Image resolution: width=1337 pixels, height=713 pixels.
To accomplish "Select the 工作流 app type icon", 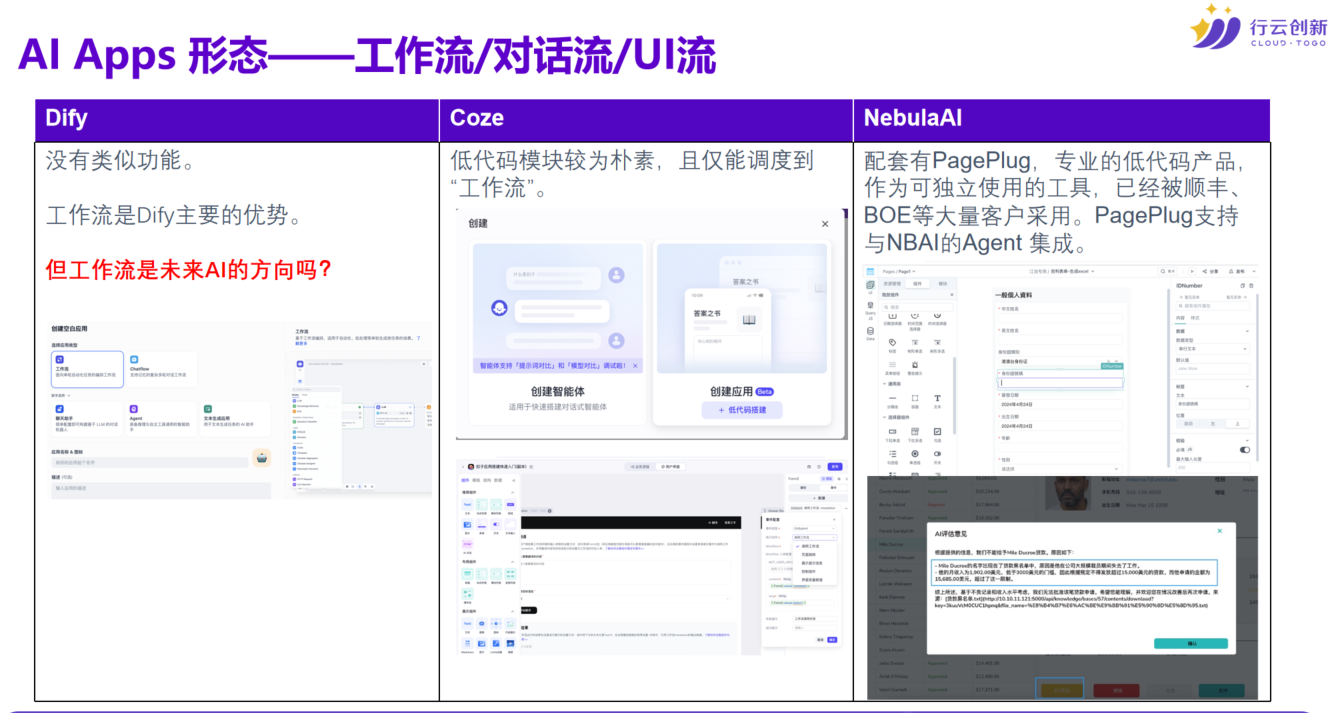I will (x=59, y=360).
